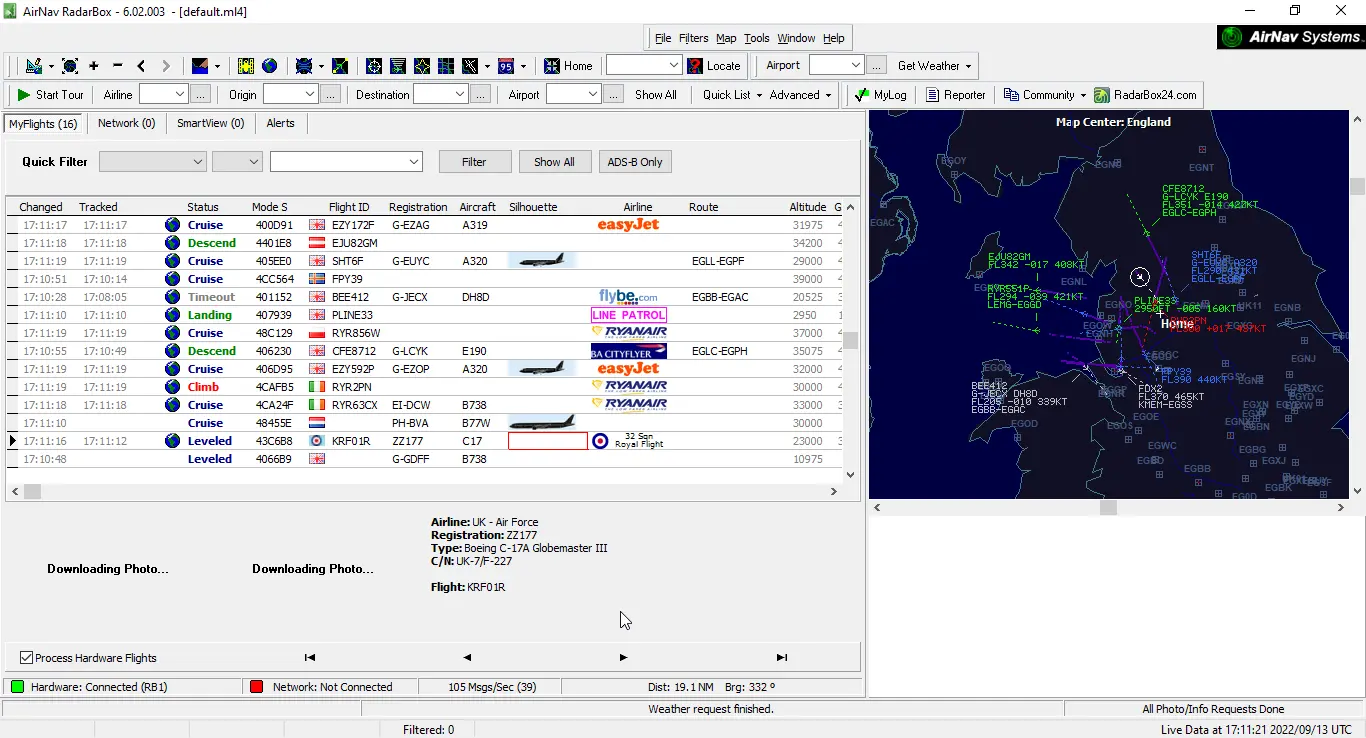
Task: Zoom out with the minus icon
Action: [x=117, y=66]
